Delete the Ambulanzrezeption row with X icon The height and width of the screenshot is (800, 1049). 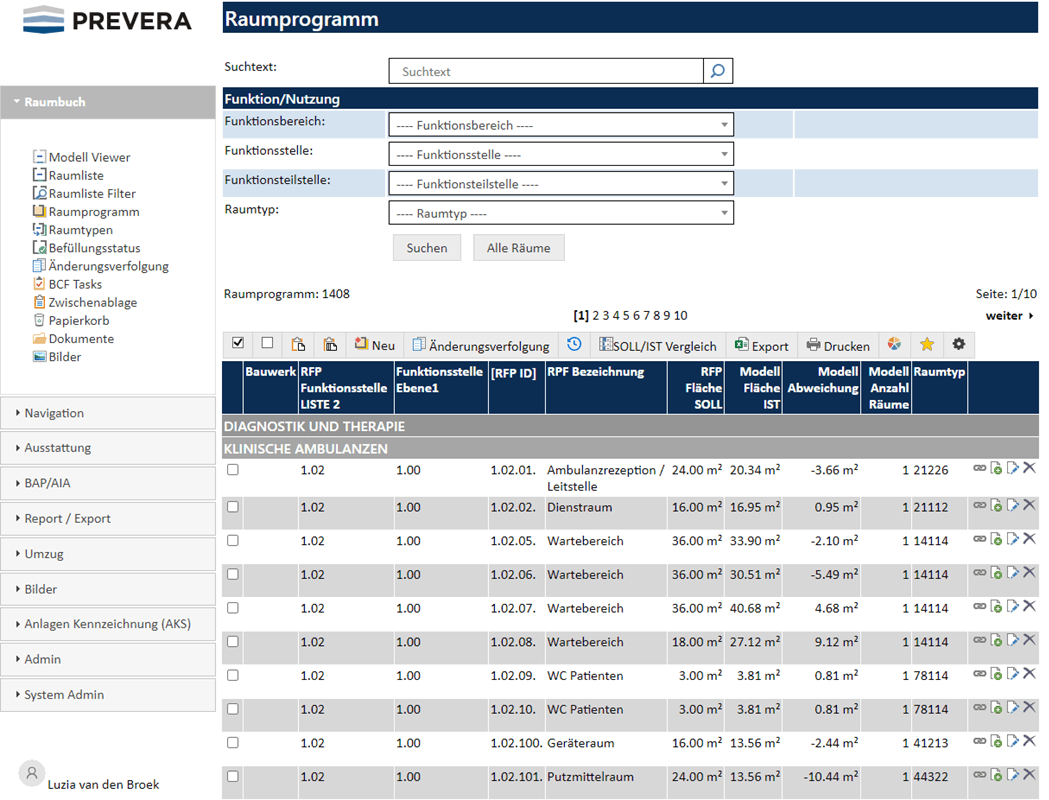(1029, 468)
